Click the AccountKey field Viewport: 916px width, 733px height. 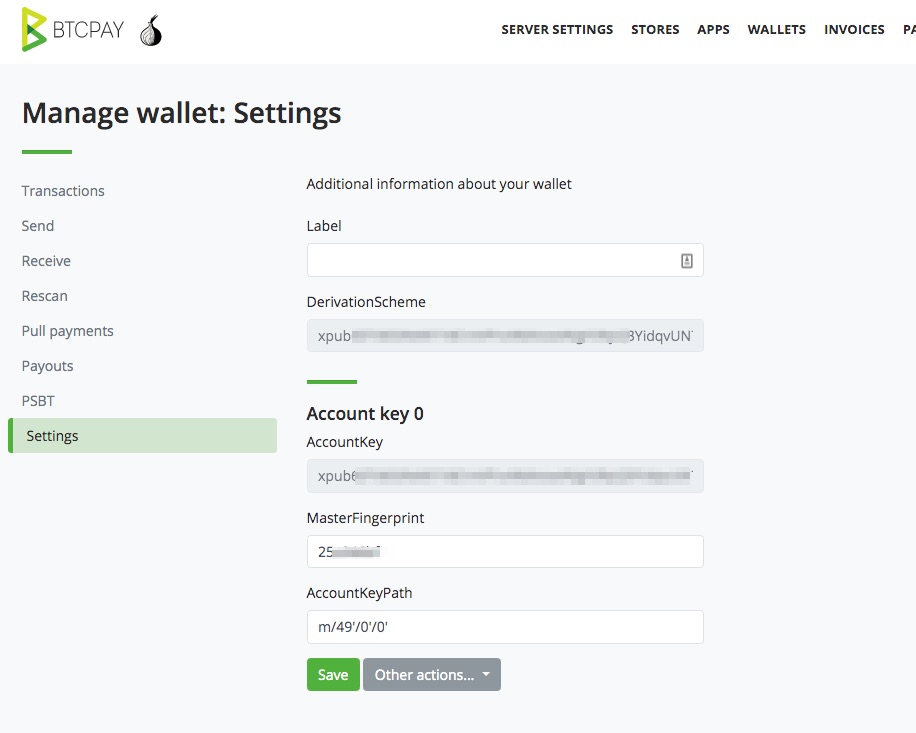pyautogui.click(x=505, y=476)
